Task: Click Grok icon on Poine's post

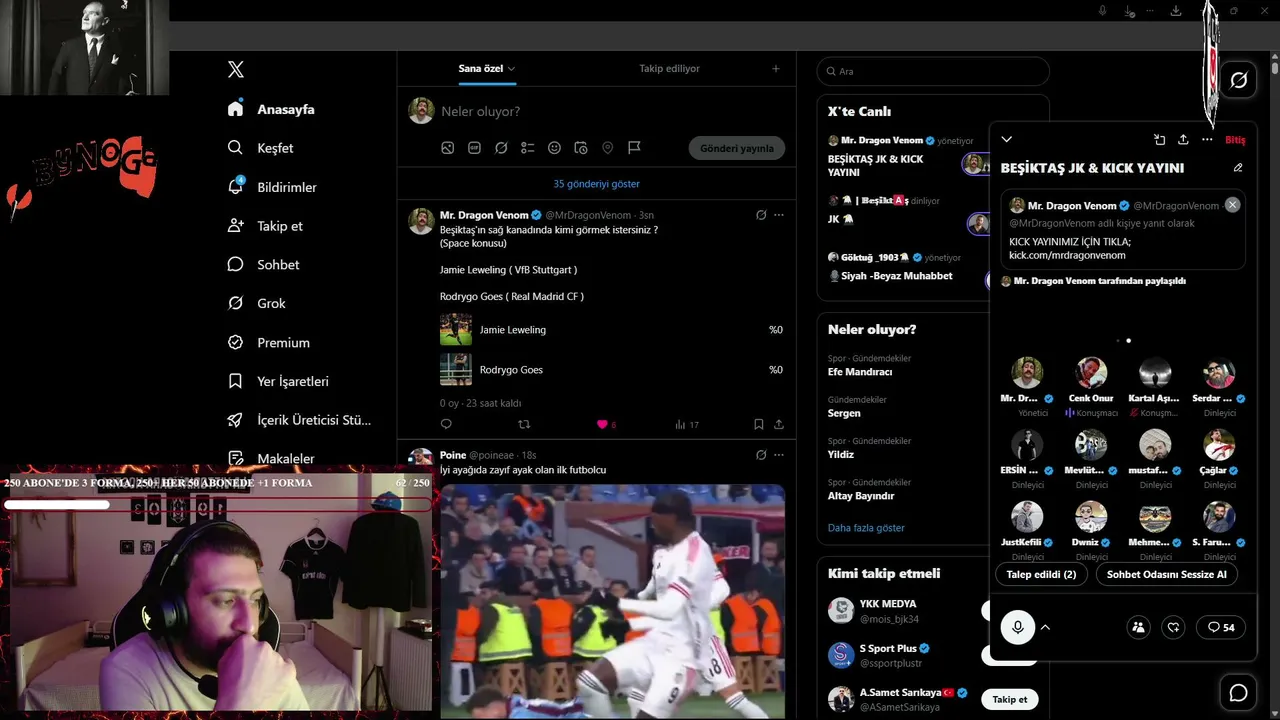Action: tap(761, 455)
